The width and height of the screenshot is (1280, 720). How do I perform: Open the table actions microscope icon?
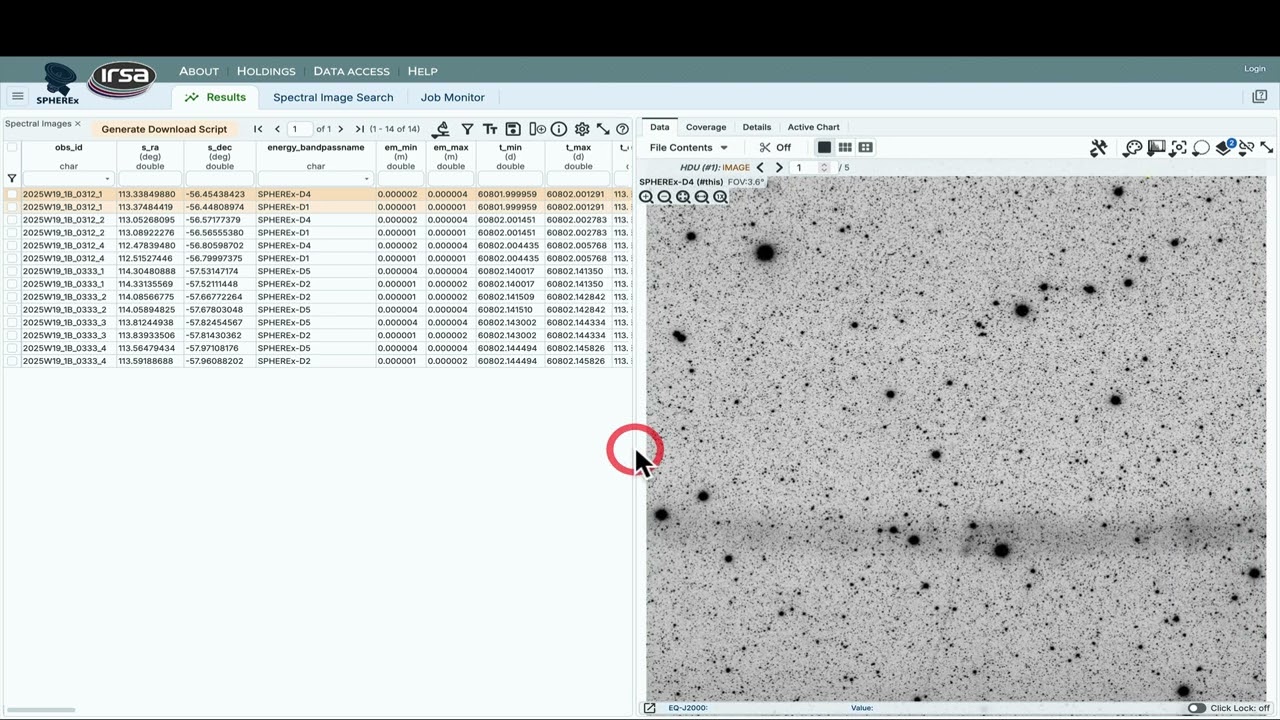(x=441, y=129)
